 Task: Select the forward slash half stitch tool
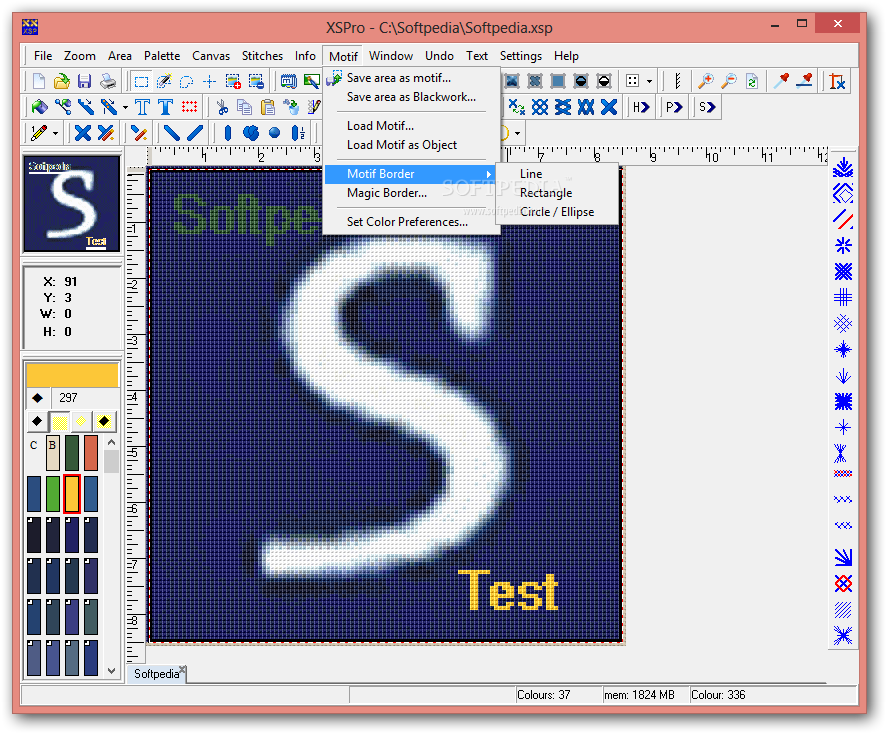click(x=195, y=133)
